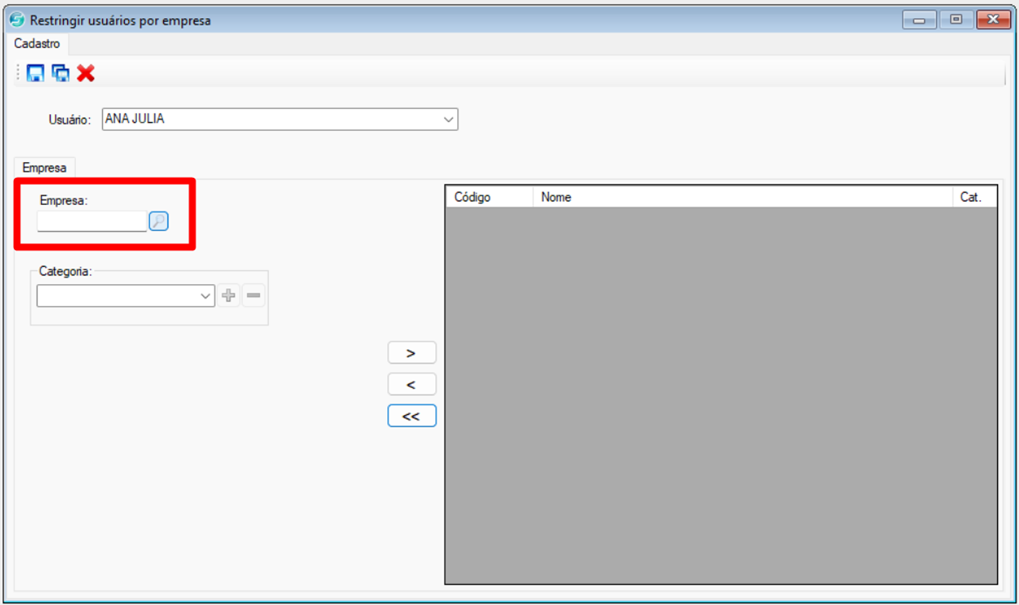Screen dimensions: 1019x605
Task: Sort by the Nome column header
Action: [743, 197]
